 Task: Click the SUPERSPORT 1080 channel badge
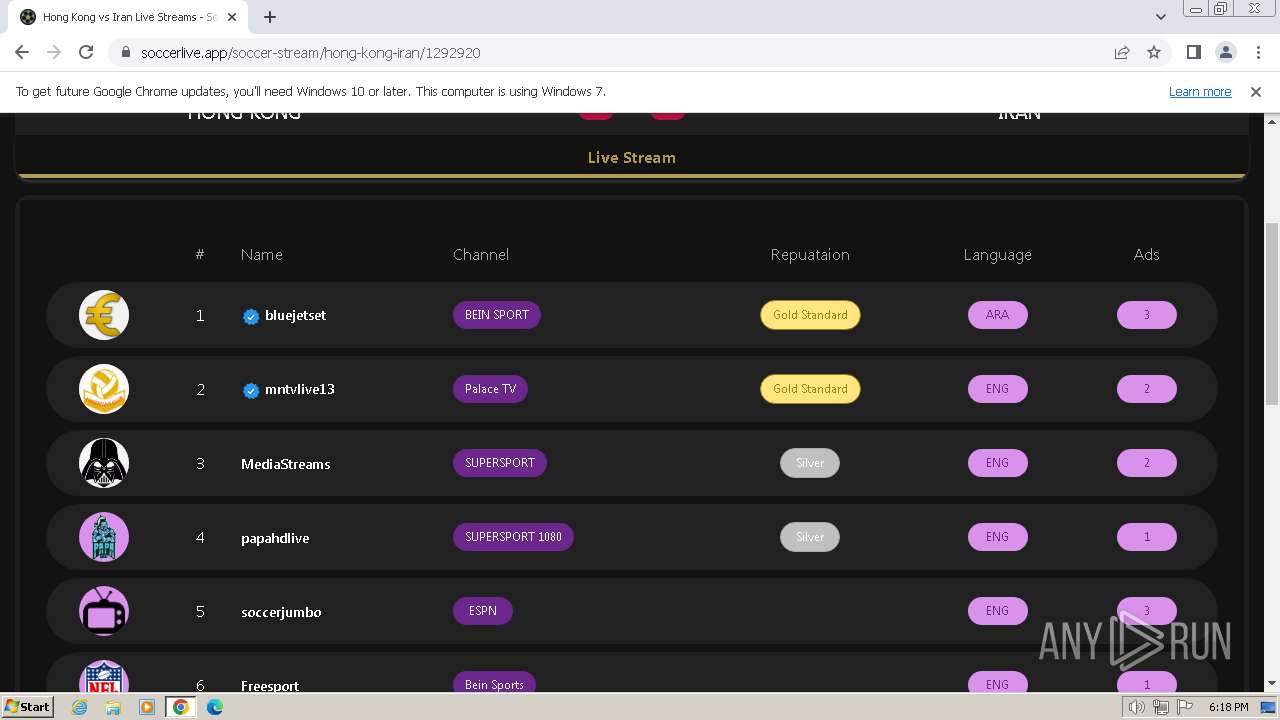(x=513, y=537)
